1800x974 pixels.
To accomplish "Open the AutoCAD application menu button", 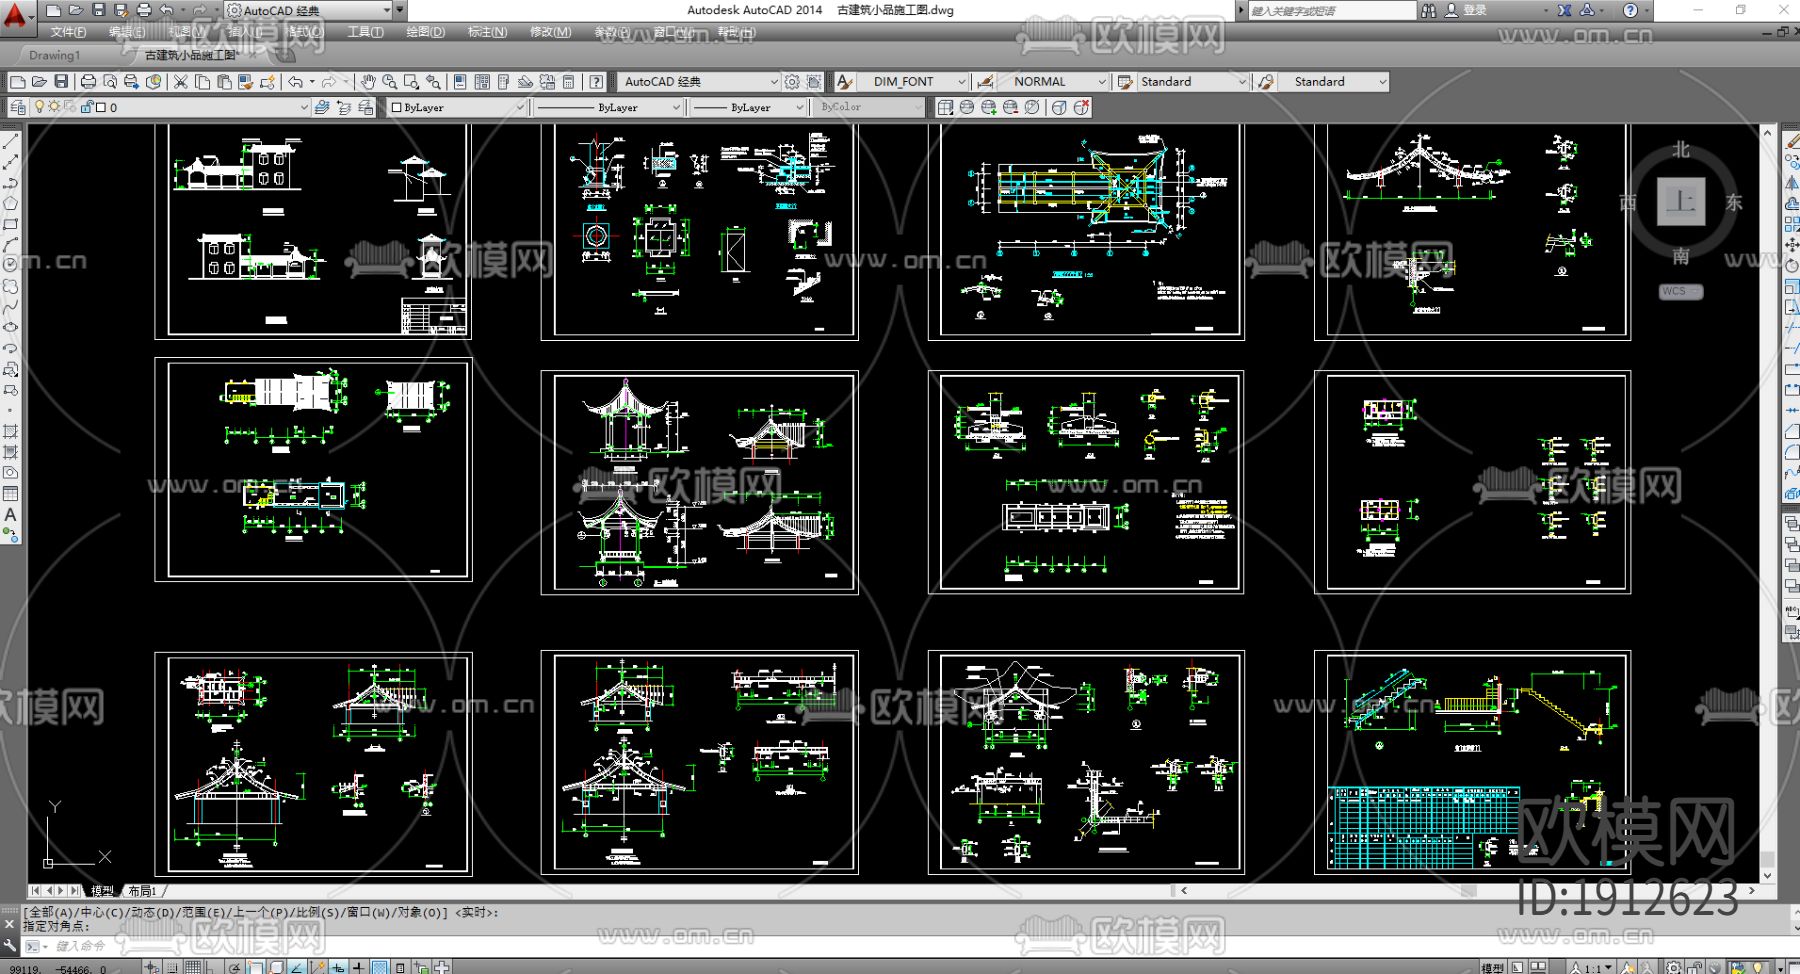I will point(16,16).
